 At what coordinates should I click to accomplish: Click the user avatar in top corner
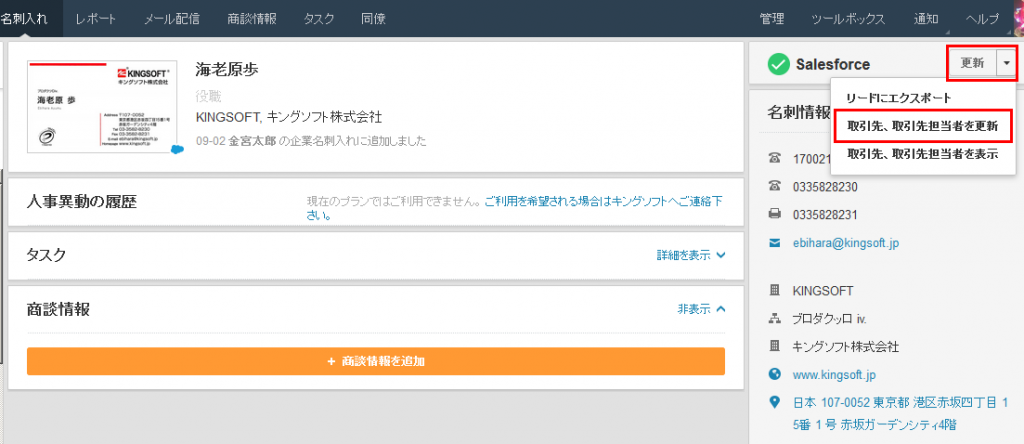(x=1018, y=18)
